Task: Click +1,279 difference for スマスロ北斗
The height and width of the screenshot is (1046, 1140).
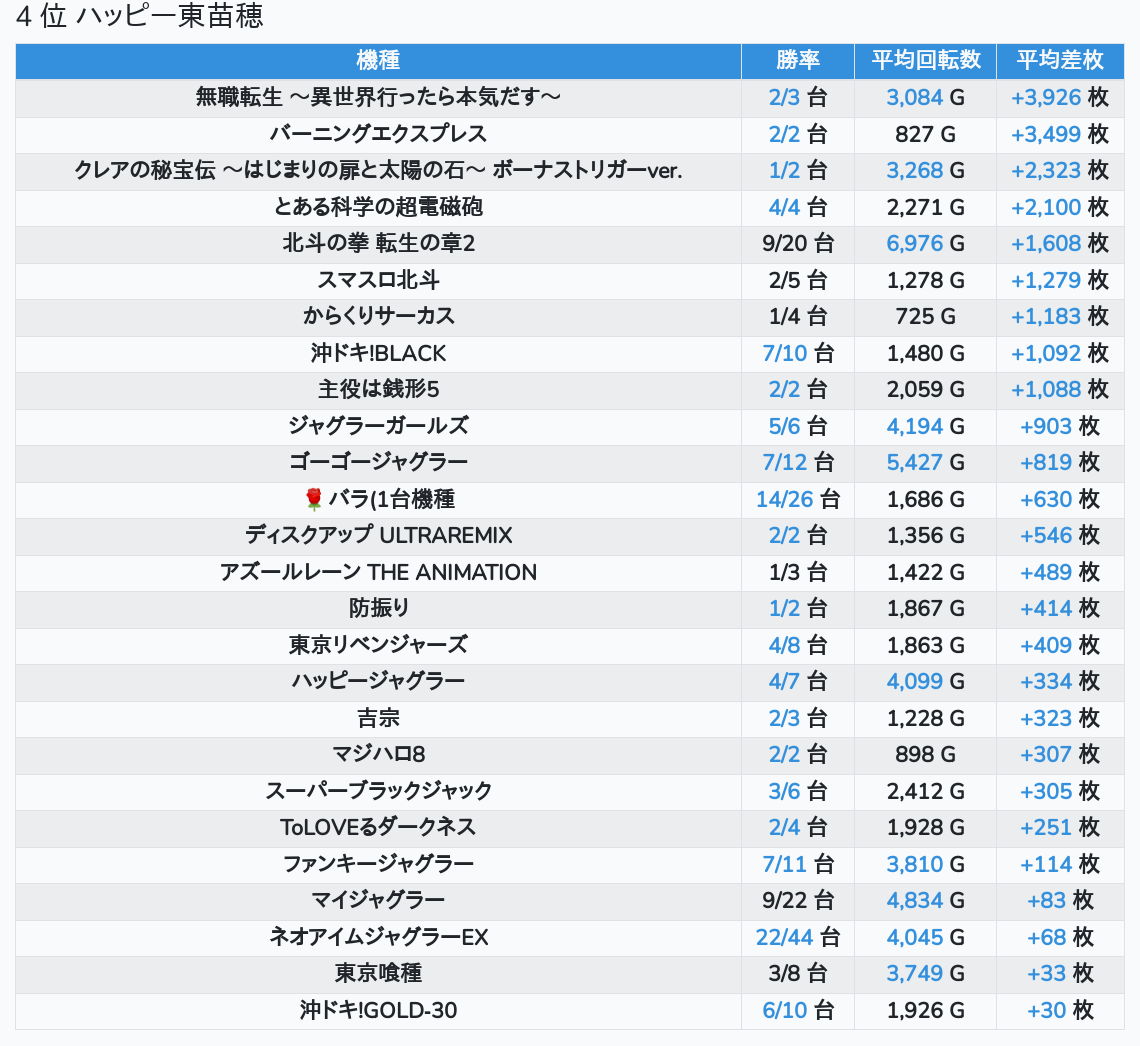Action: click(x=1045, y=280)
